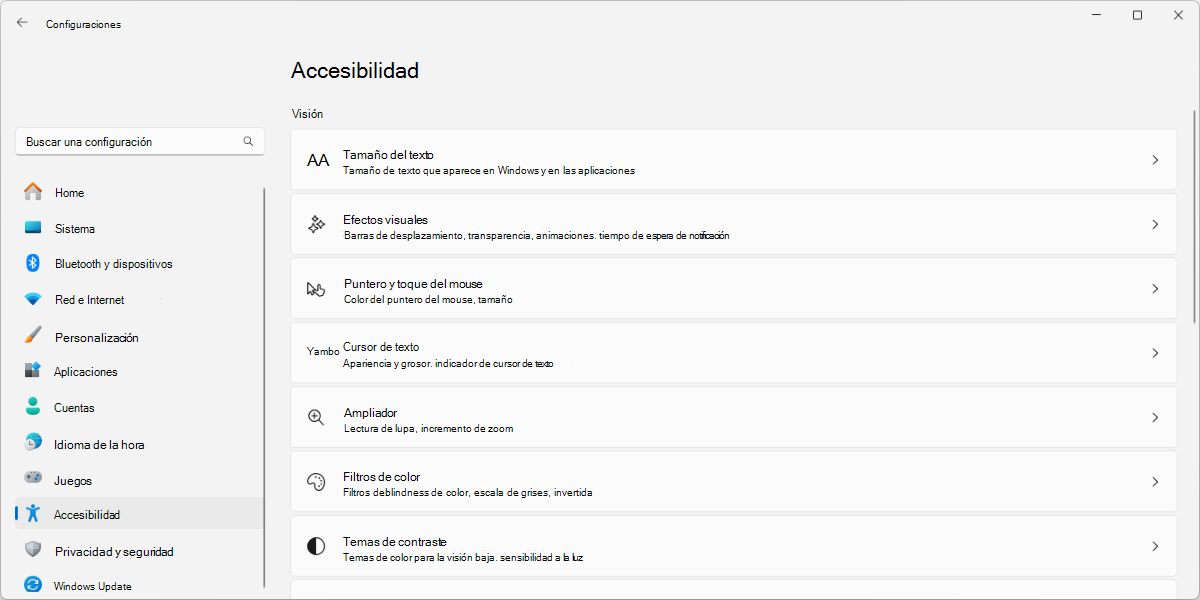Viewport: 1200px width, 600px height.
Task: Click the Accesibilidad page heading
Action: [x=355, y=71]
